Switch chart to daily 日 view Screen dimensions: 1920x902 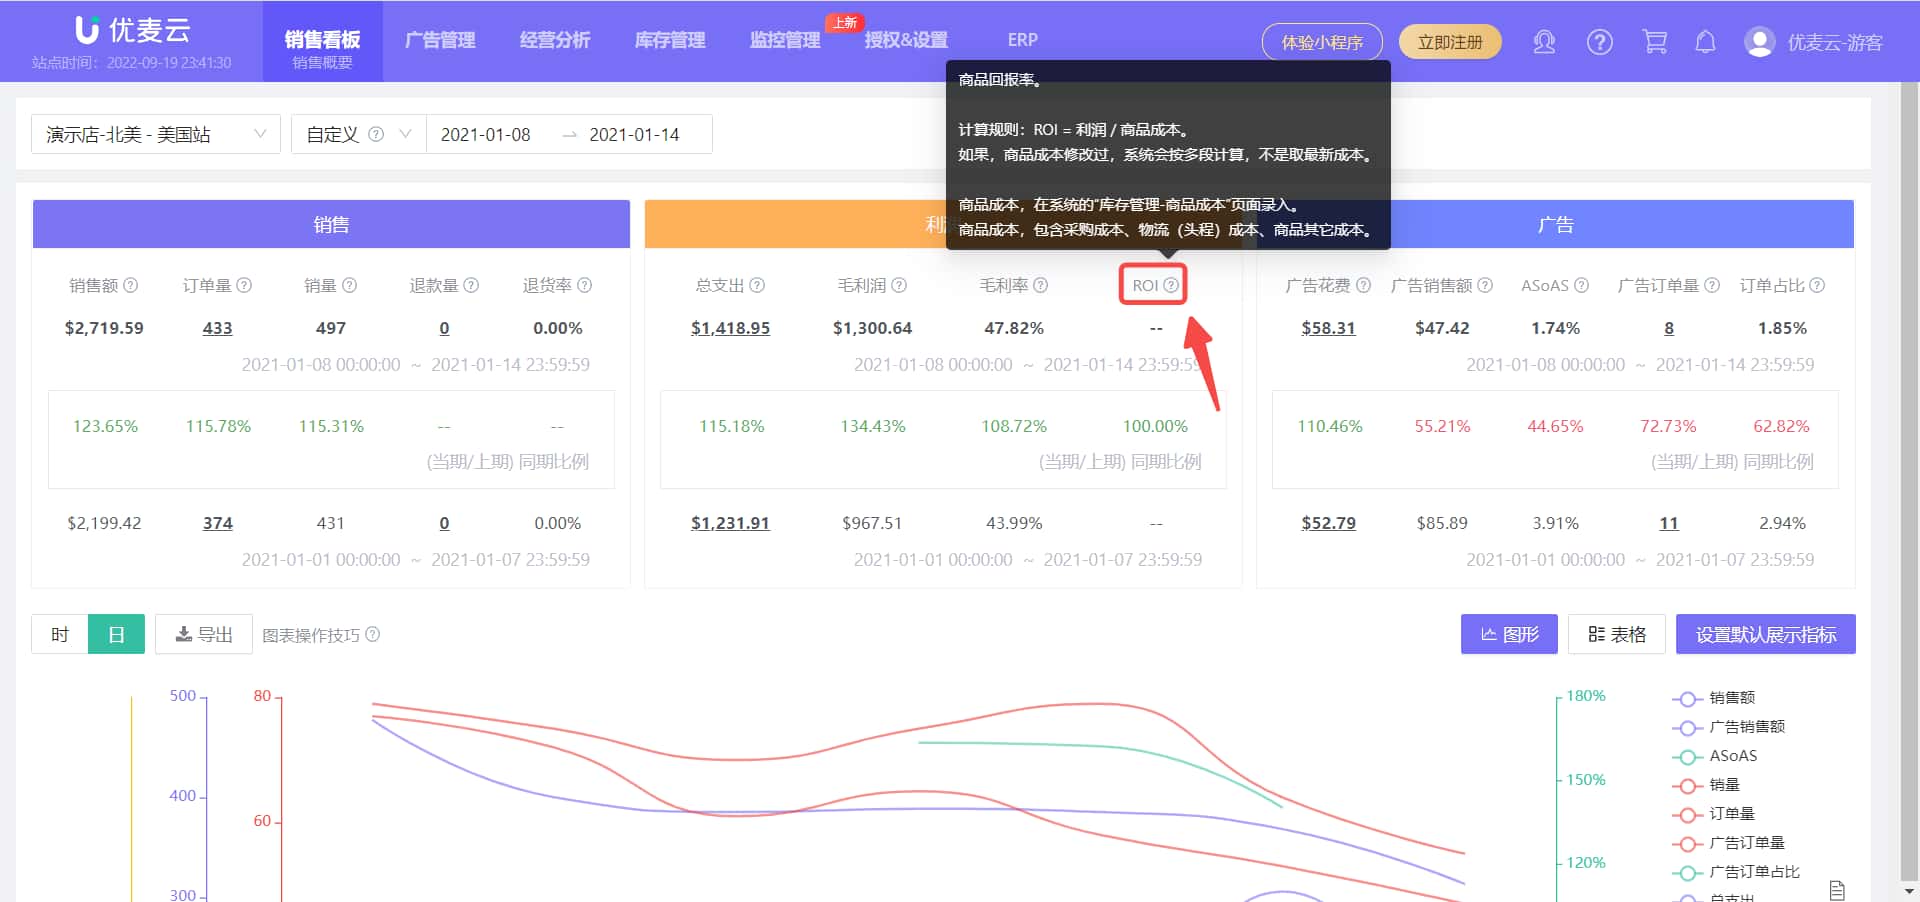(116, 634)
